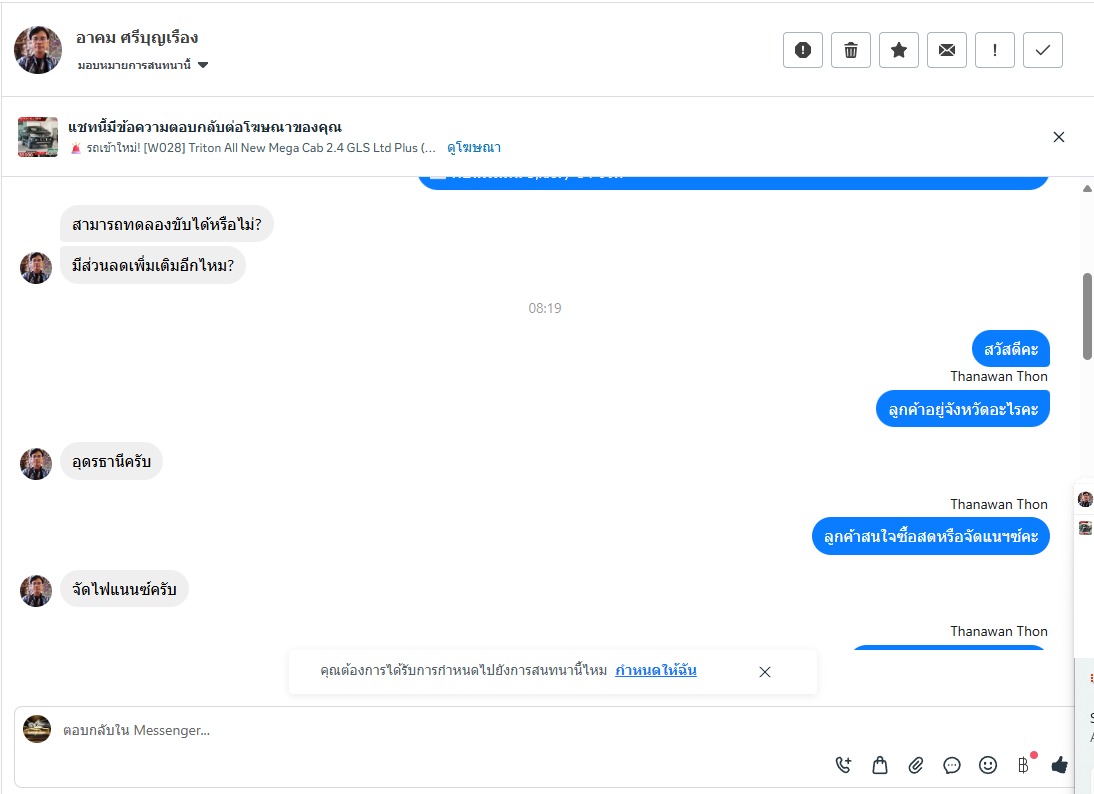The width and height of the screenshot is (1094, 794).
Task: Open the baht payment request icon
Action: [1024, 765]
